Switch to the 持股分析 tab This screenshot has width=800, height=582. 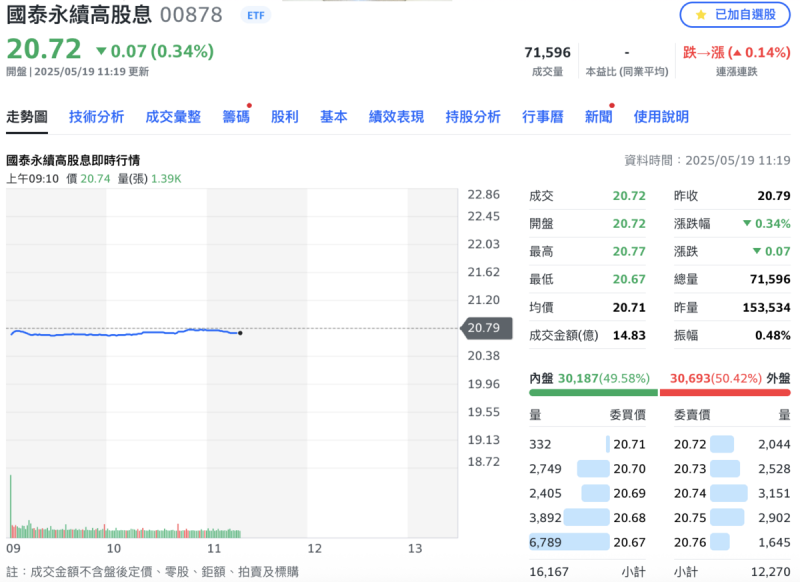(473, 117)
